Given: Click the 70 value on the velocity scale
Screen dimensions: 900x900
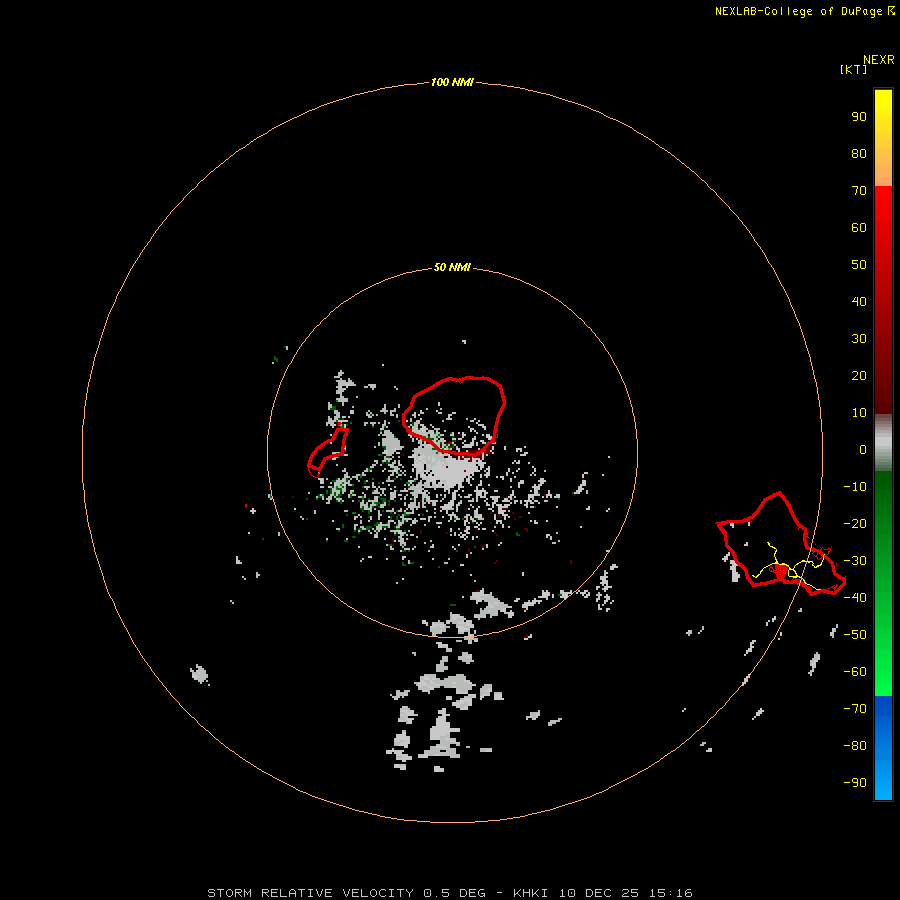Looking at the screenshot, I should click(859, 191).
